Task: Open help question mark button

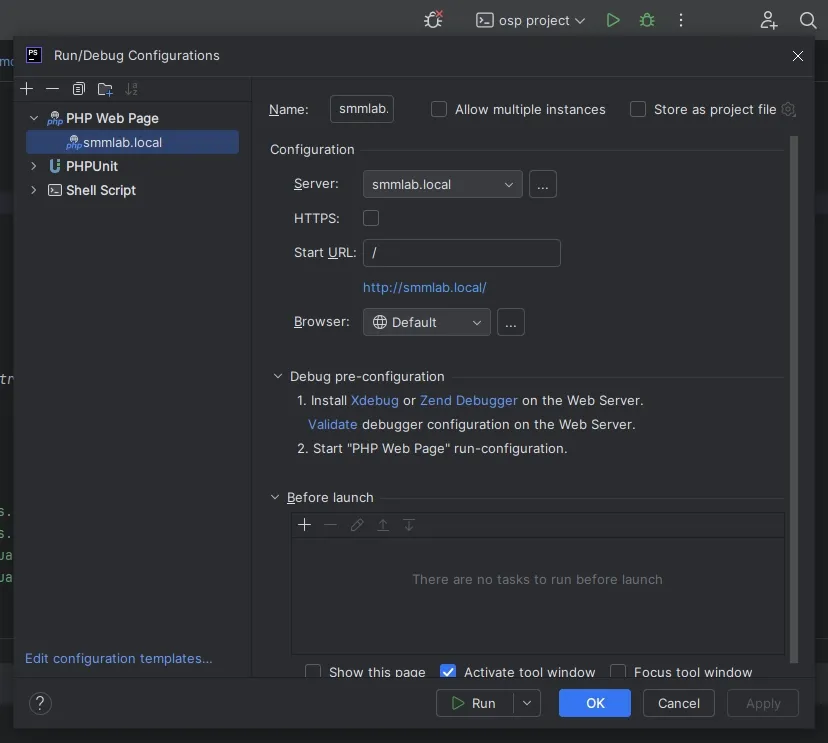Action: click(40, 703)
